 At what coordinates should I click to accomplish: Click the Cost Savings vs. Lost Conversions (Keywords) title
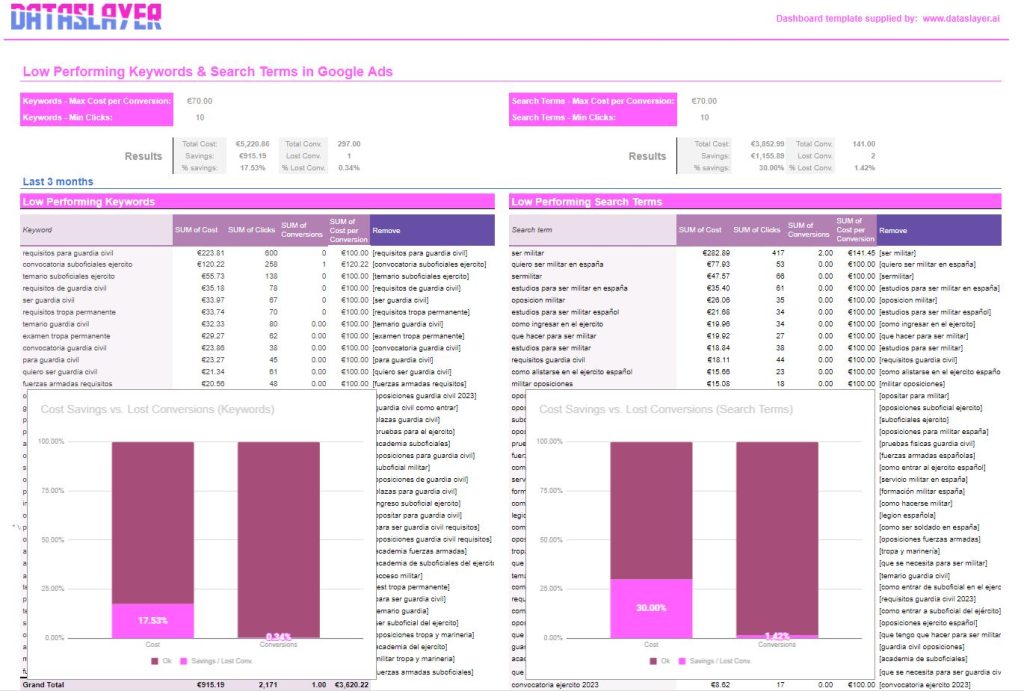tap(157, 409)
